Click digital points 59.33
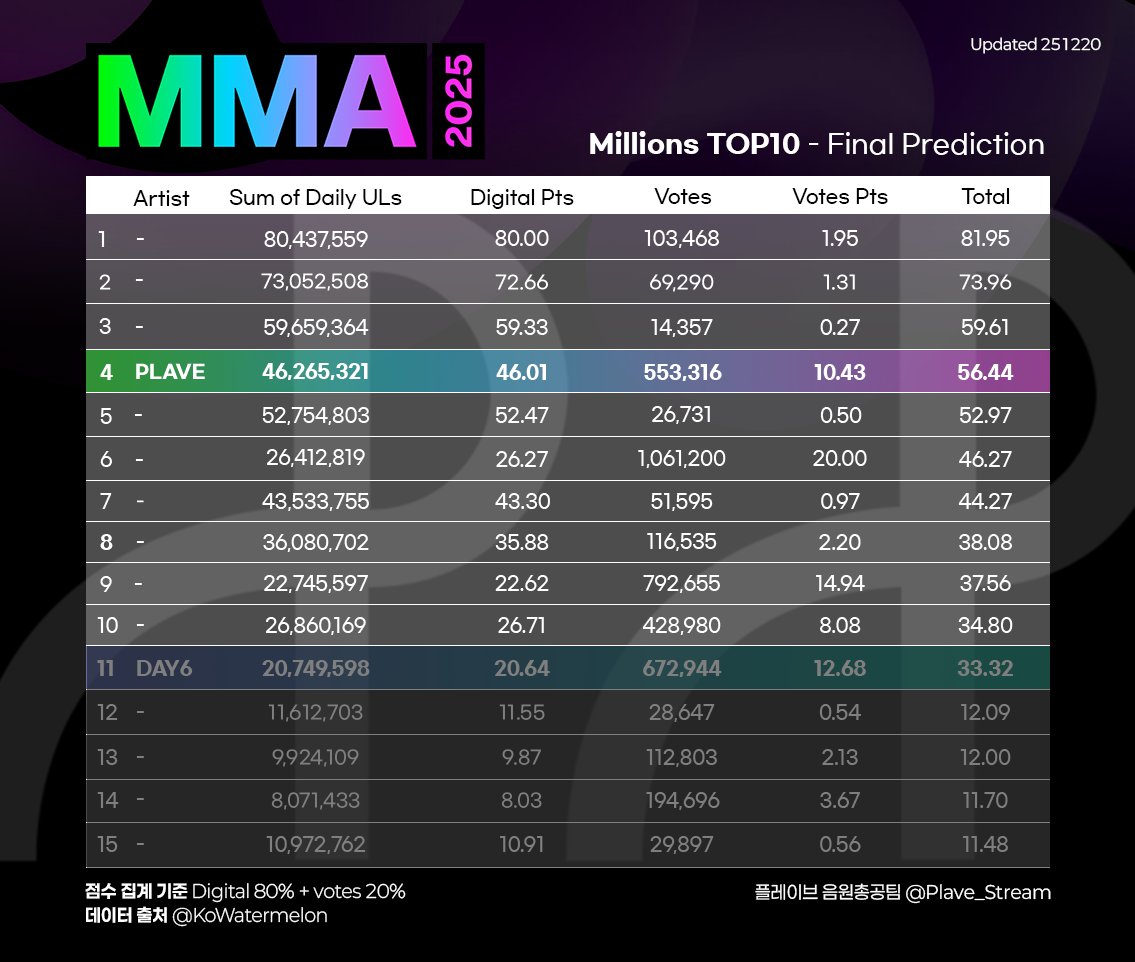Screen dimensions: 1135x962 521,327
